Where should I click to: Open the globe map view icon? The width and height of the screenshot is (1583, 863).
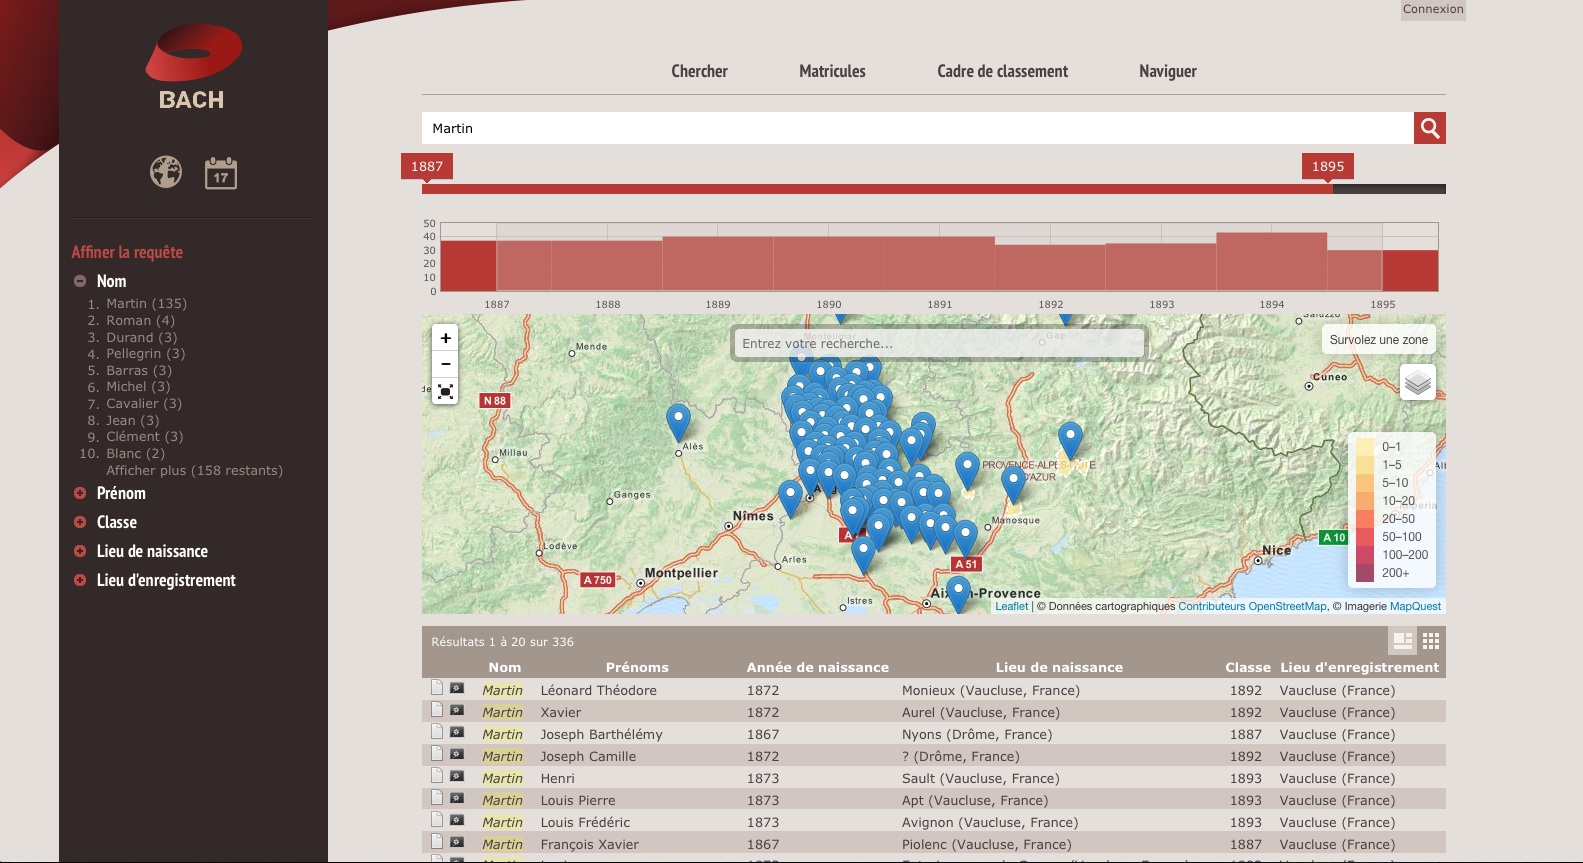pyautogui.click(x=166, y=172)
